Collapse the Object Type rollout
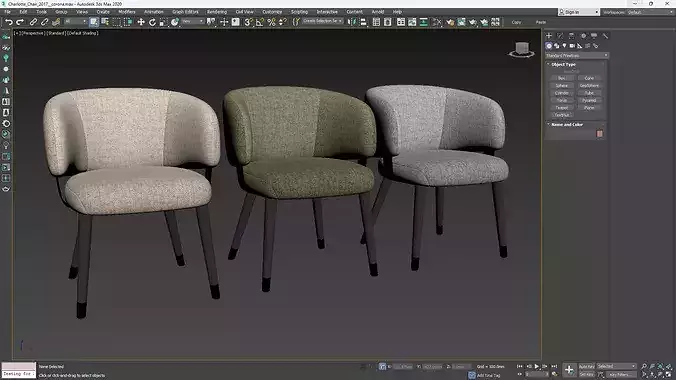 pyautogui.click(x=564, y=64)
